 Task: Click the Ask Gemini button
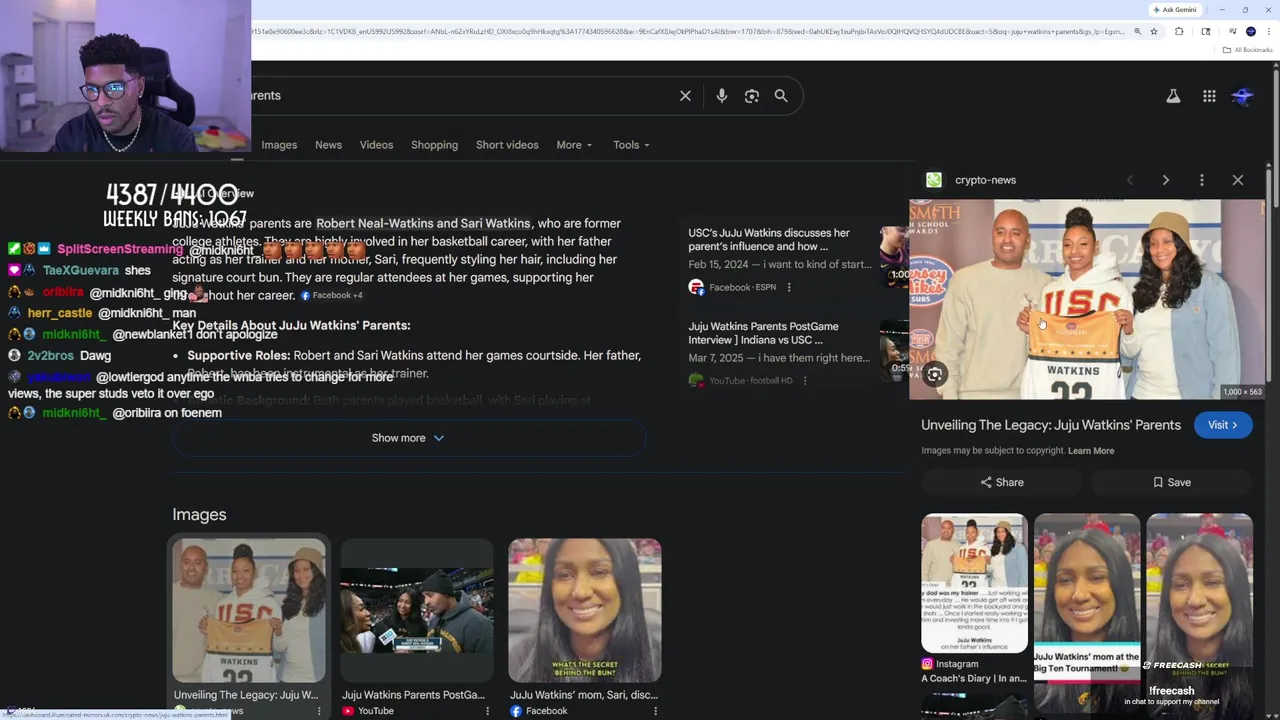point(1175,9)
